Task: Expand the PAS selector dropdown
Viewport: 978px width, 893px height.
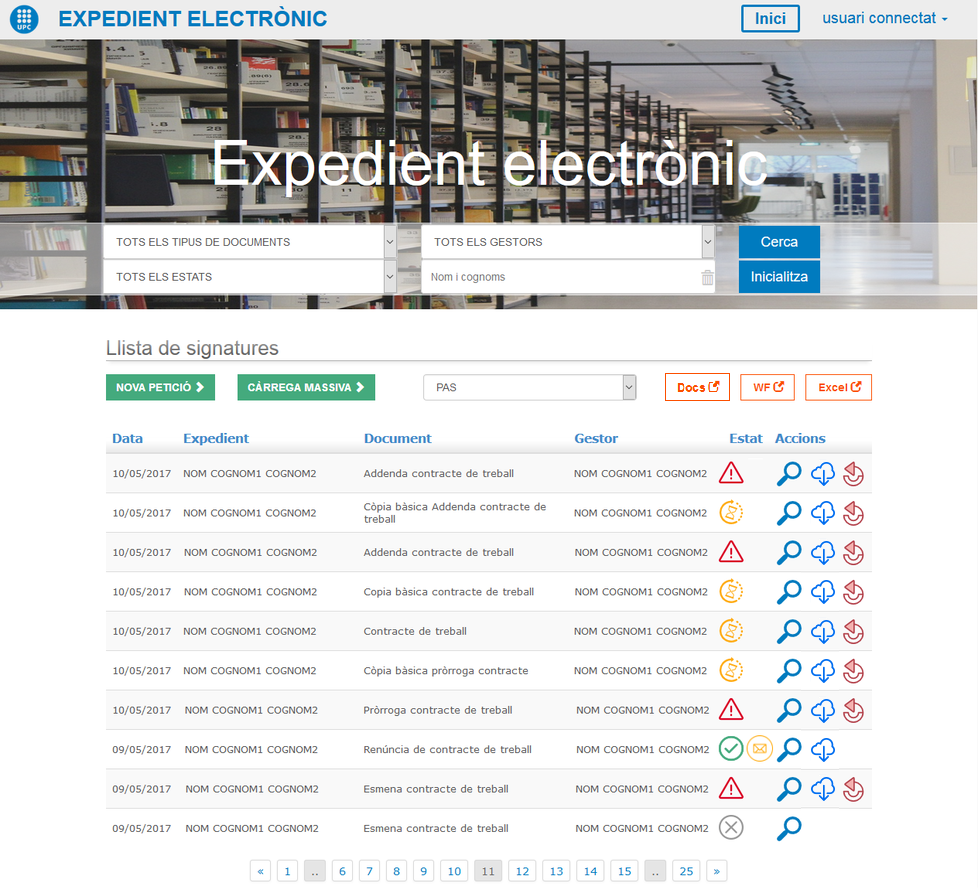Action: tap(530, 387)
